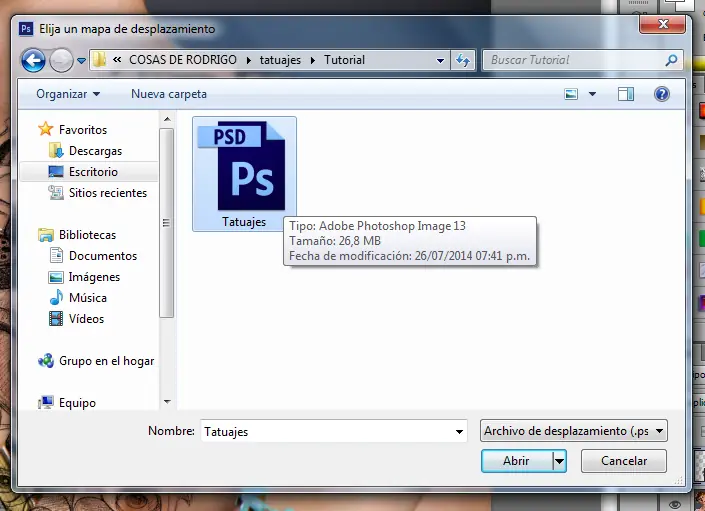Select COSAS DE RODRIGO in address path
Image resolution: width=705 pixels, height=511 pixels.
click(183, 60)
